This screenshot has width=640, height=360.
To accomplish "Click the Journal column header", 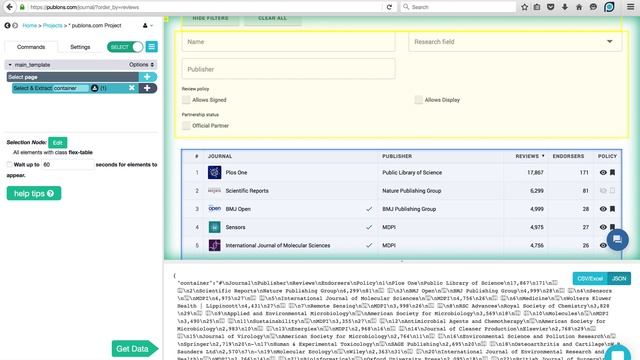I will [220, 156].
